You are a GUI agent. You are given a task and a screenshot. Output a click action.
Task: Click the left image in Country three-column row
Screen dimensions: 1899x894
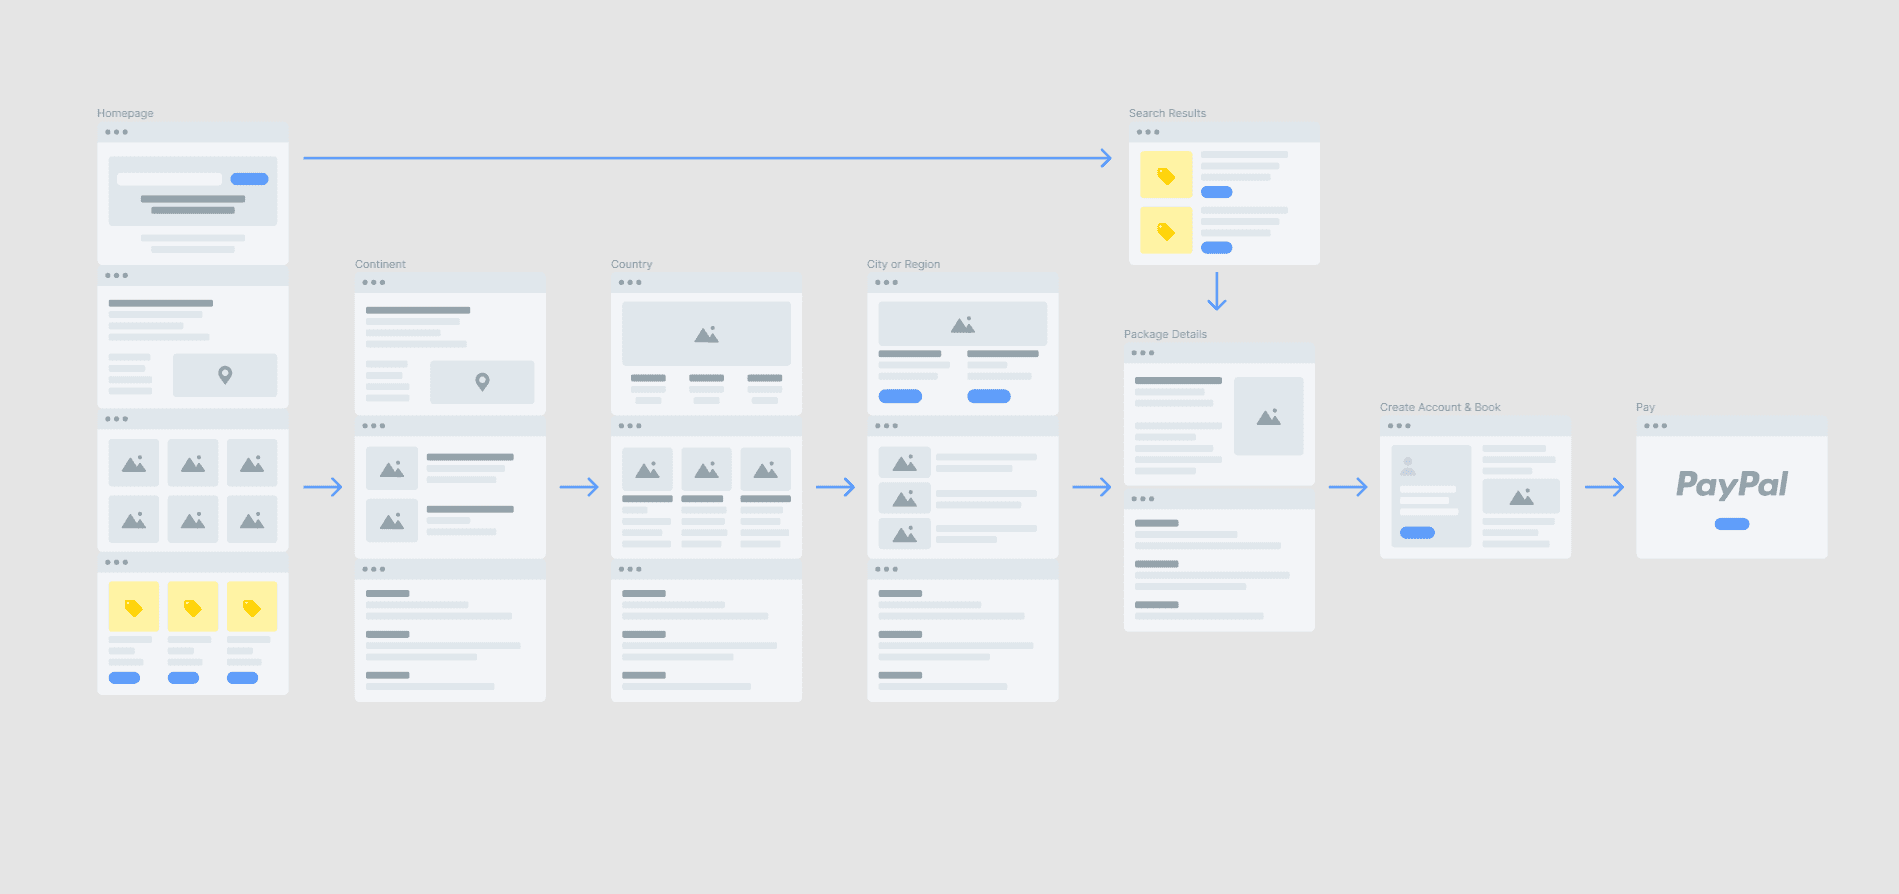coord(647,468)
